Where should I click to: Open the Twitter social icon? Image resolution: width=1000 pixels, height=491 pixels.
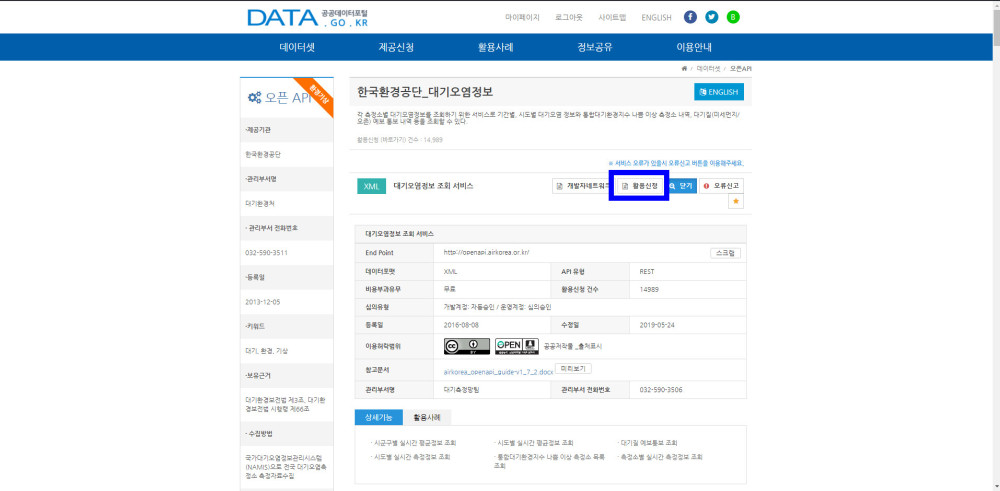pos(712,17)
